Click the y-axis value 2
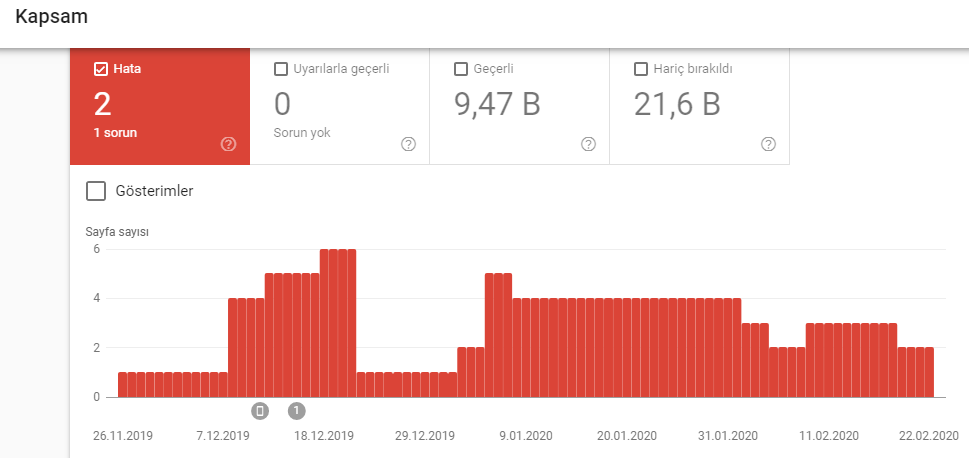 [x=97, y=348]
